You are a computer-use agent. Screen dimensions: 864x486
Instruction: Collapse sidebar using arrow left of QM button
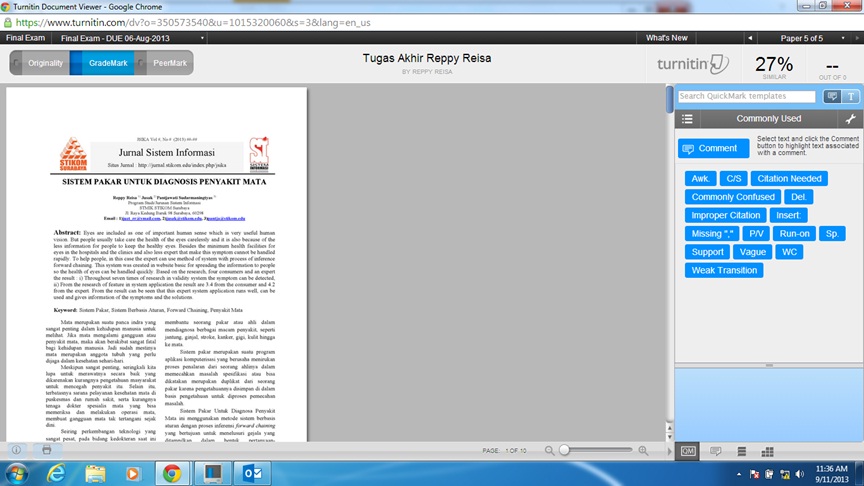pos(669,451)
